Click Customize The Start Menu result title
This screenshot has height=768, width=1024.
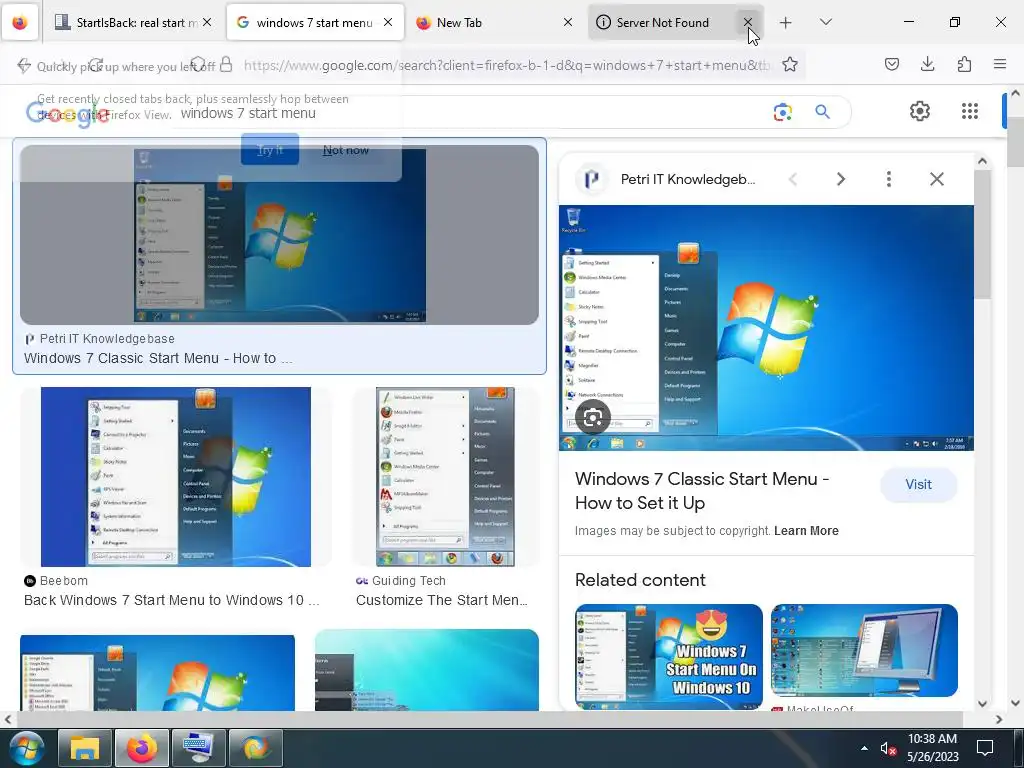441,600
